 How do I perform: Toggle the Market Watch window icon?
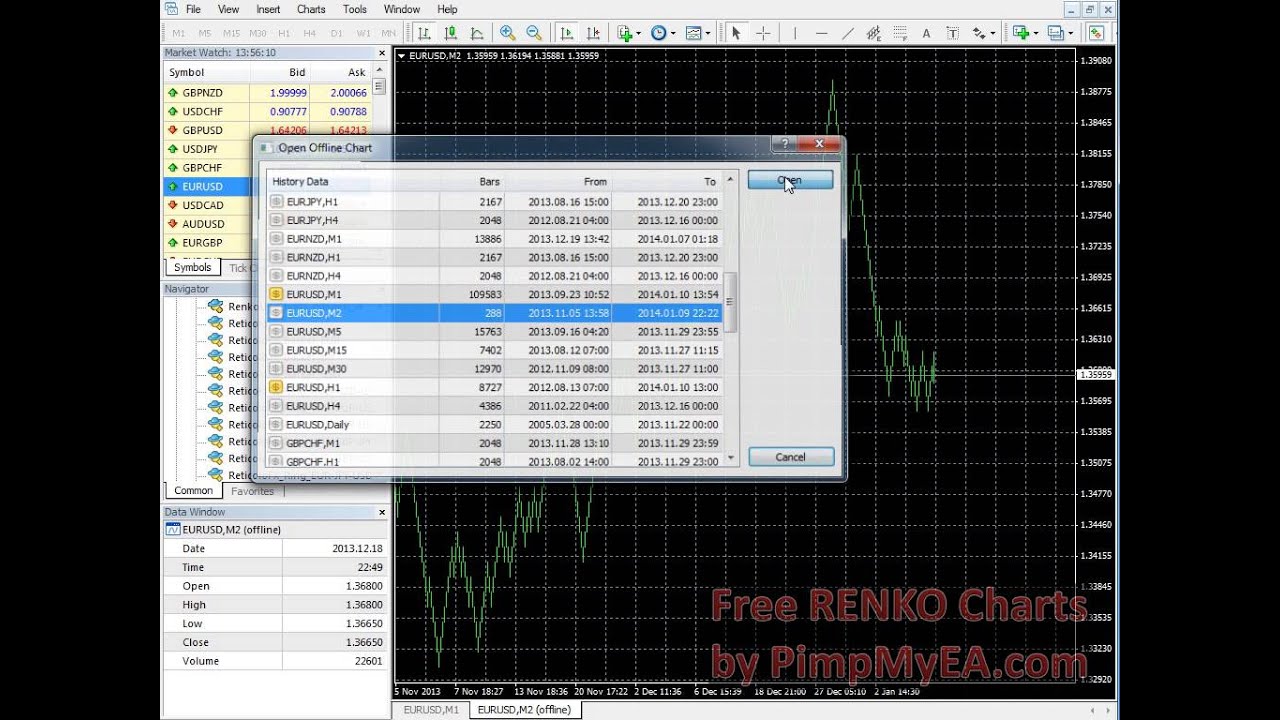tap(1097, 33)
